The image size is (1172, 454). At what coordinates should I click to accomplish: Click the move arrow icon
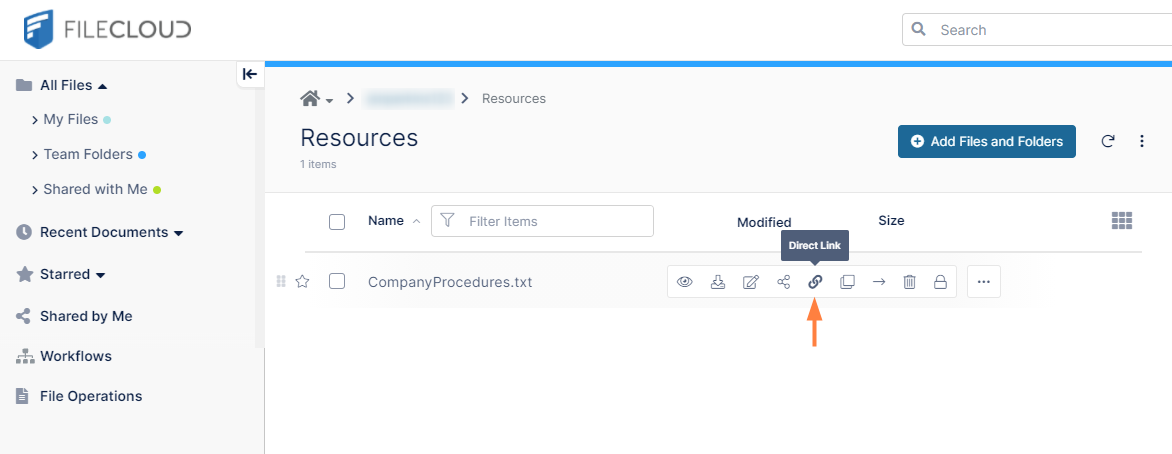coord(879,282)
